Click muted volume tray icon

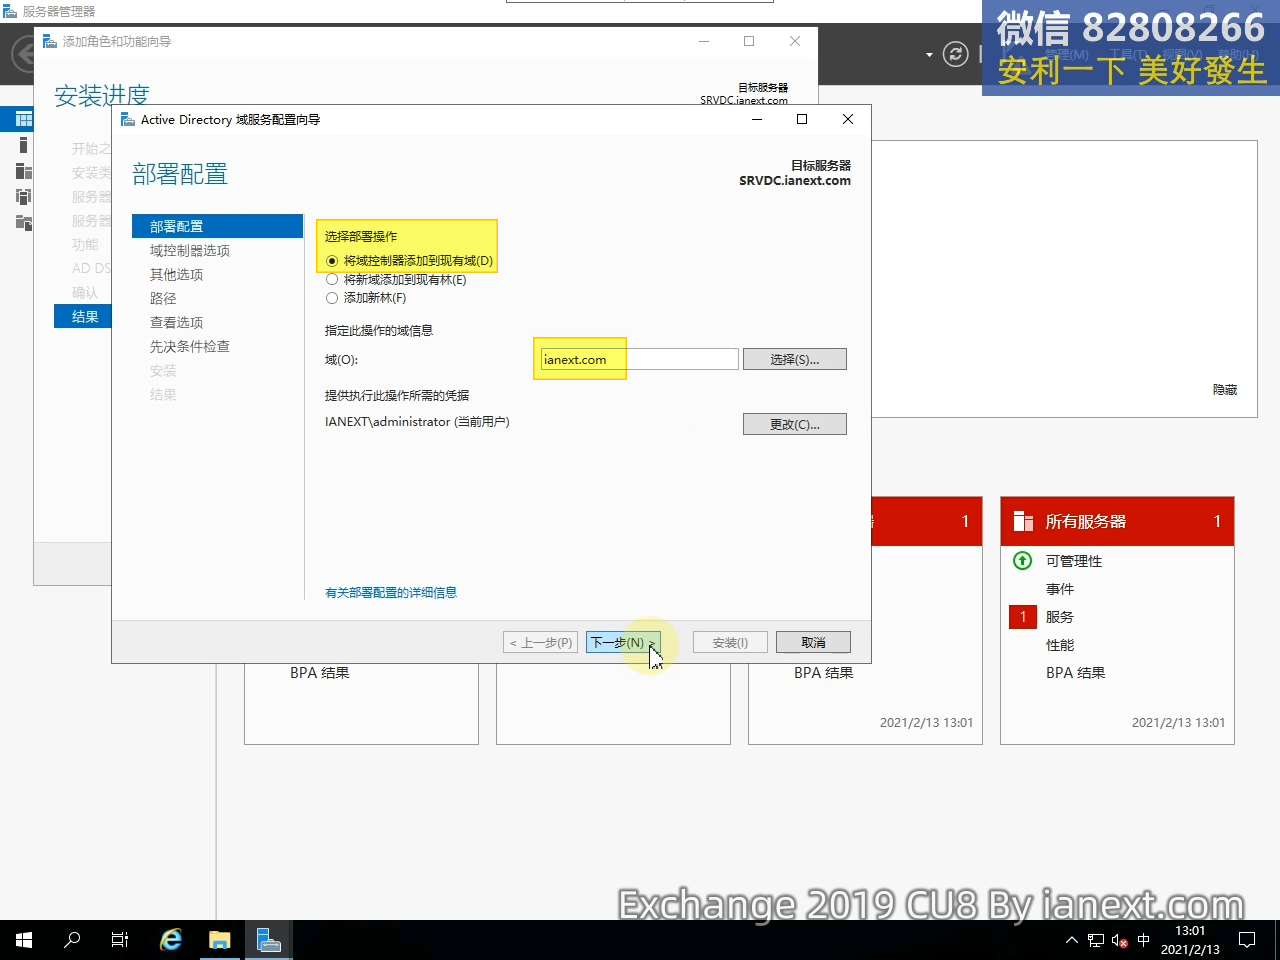point(1120,940)
